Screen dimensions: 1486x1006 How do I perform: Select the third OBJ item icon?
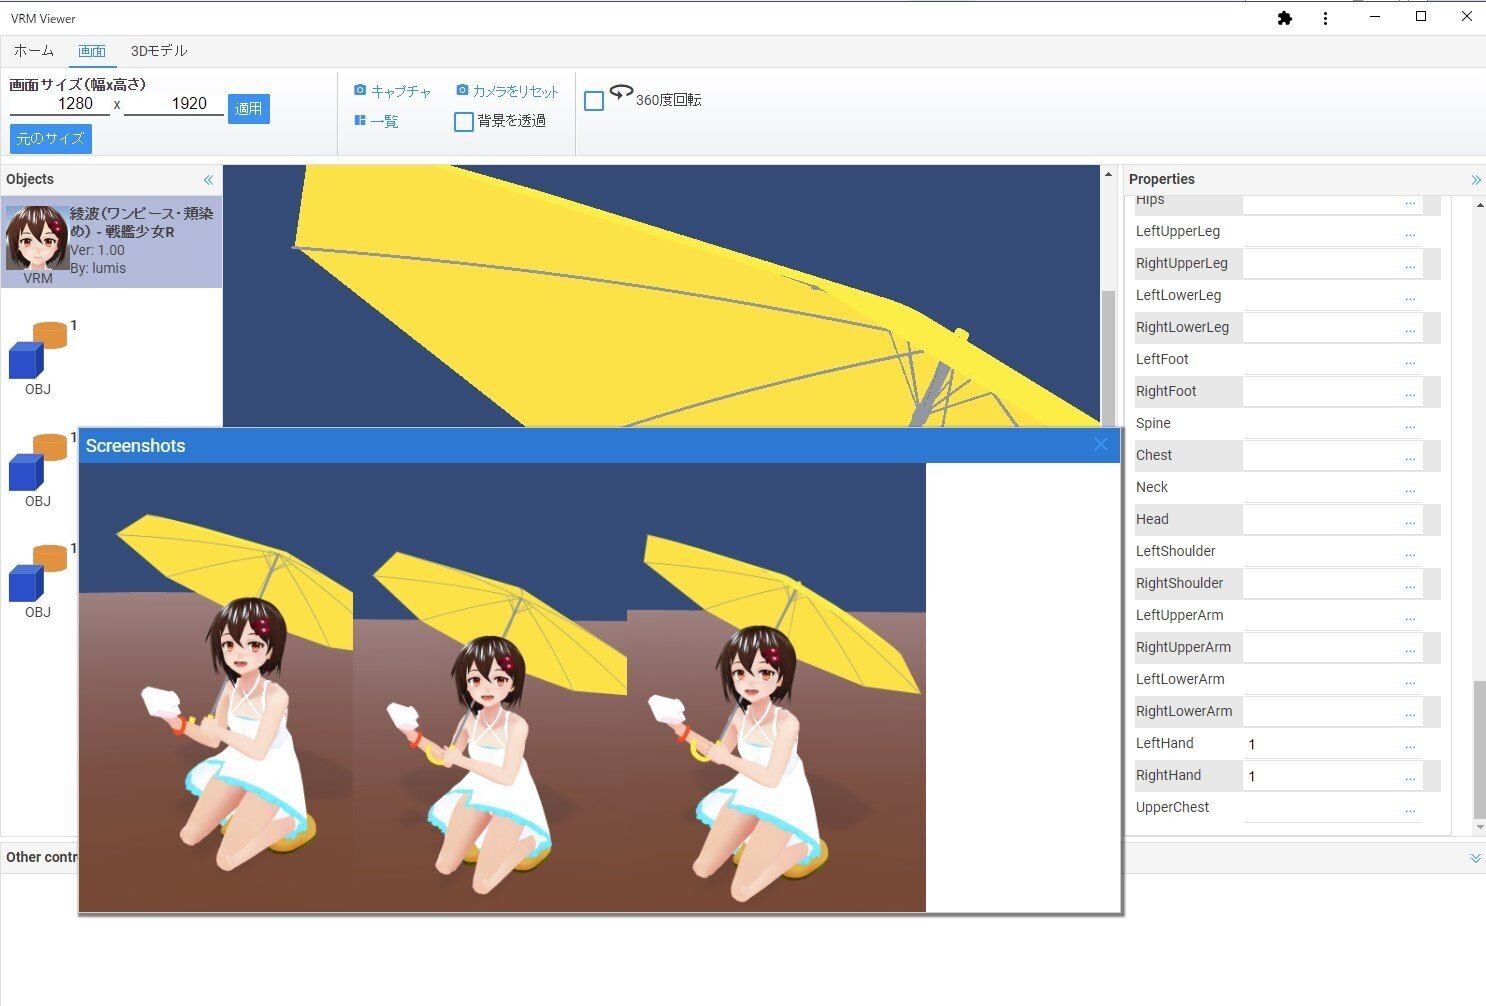pos(38,573)
